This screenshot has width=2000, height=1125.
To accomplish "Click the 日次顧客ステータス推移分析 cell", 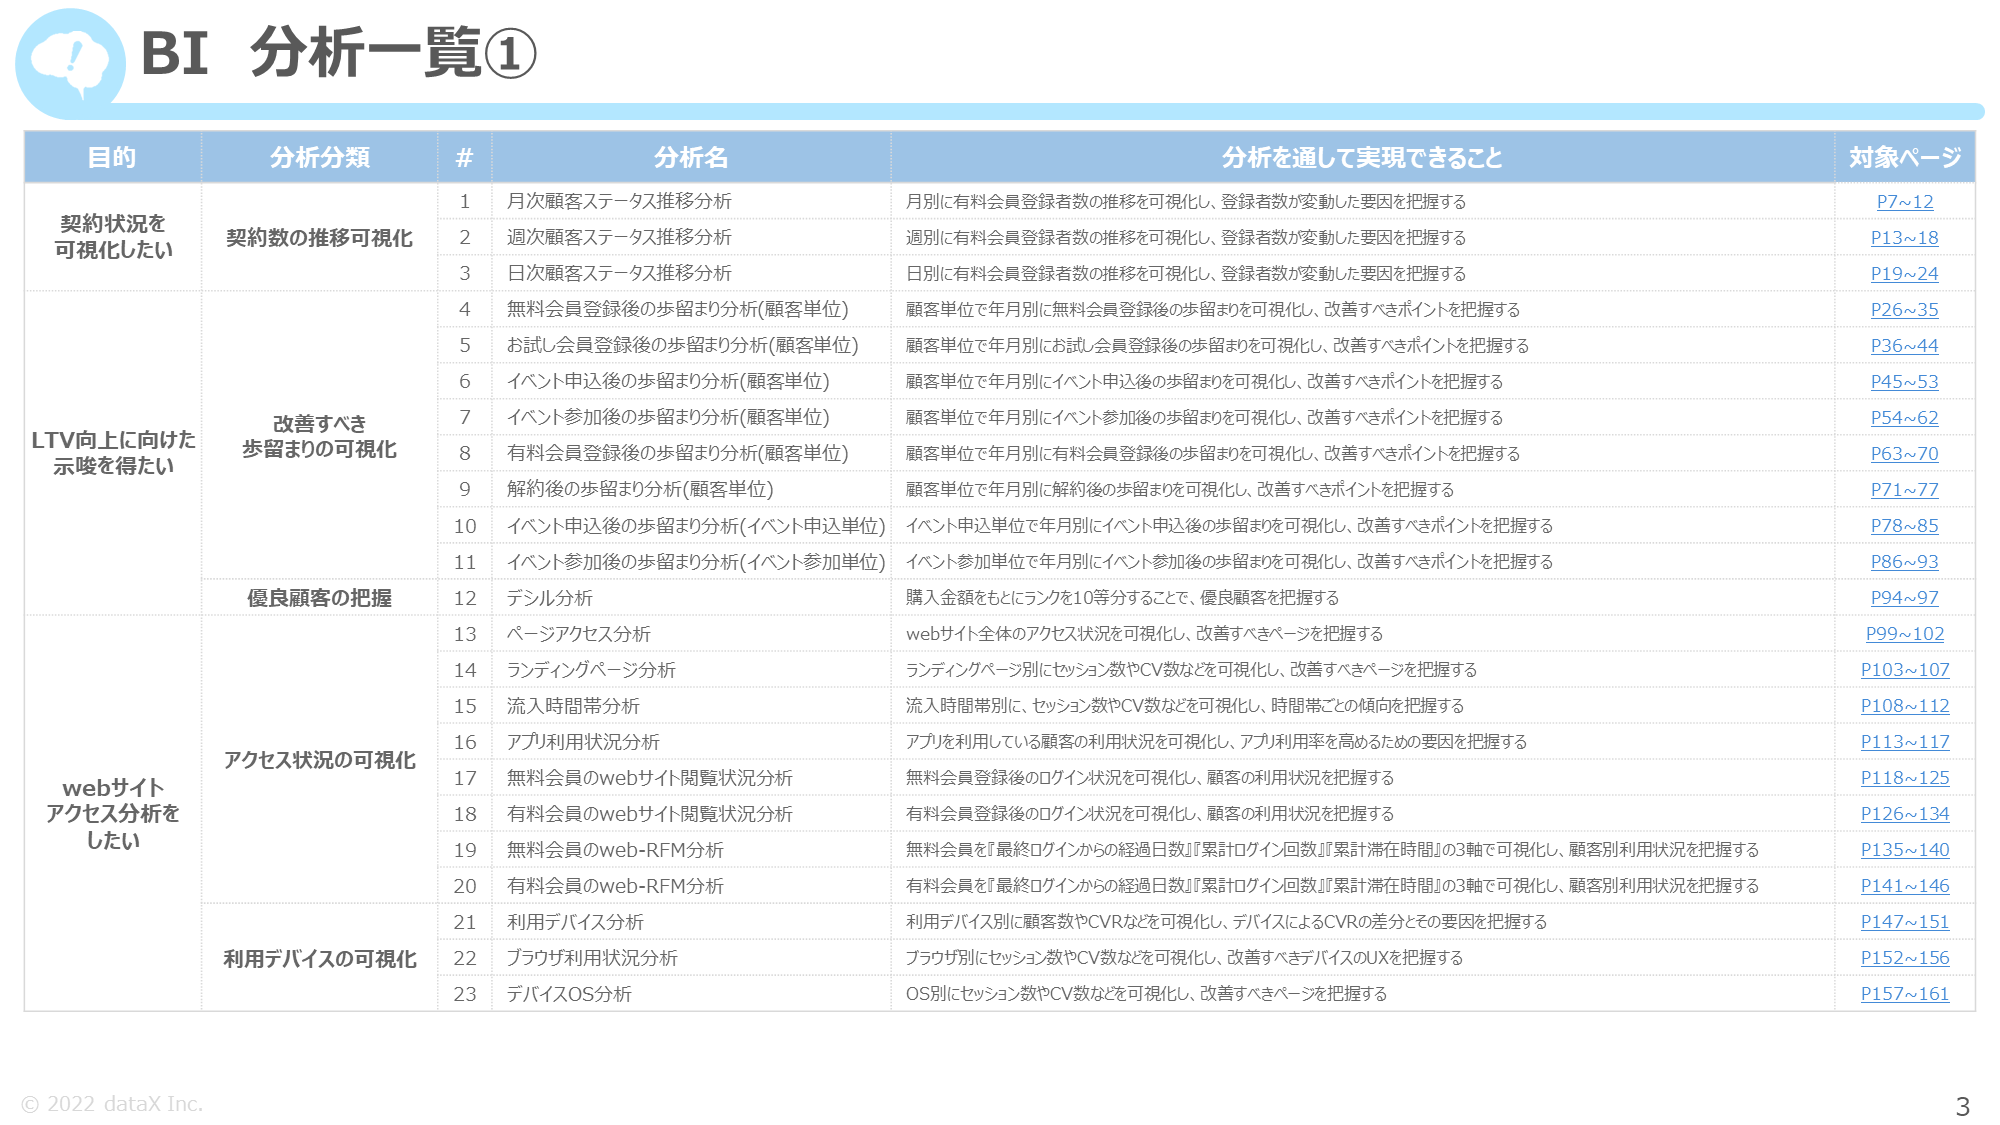I will pyautogui.click(x=691, y=273).
